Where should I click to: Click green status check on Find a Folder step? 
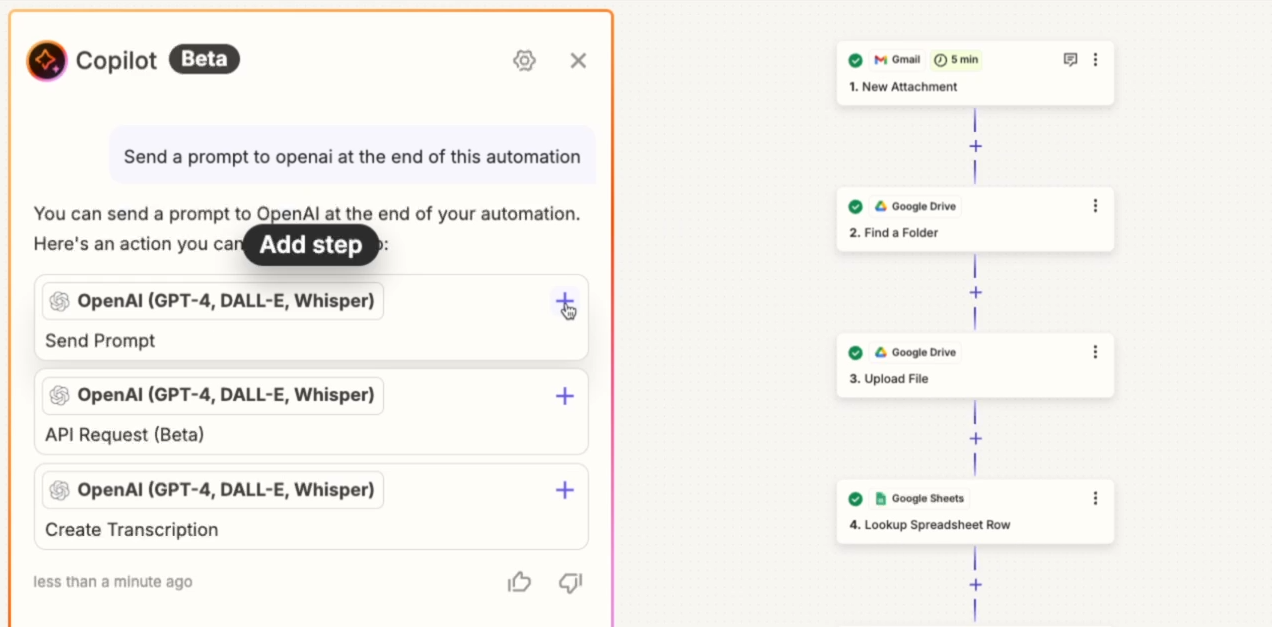point(855,206)
